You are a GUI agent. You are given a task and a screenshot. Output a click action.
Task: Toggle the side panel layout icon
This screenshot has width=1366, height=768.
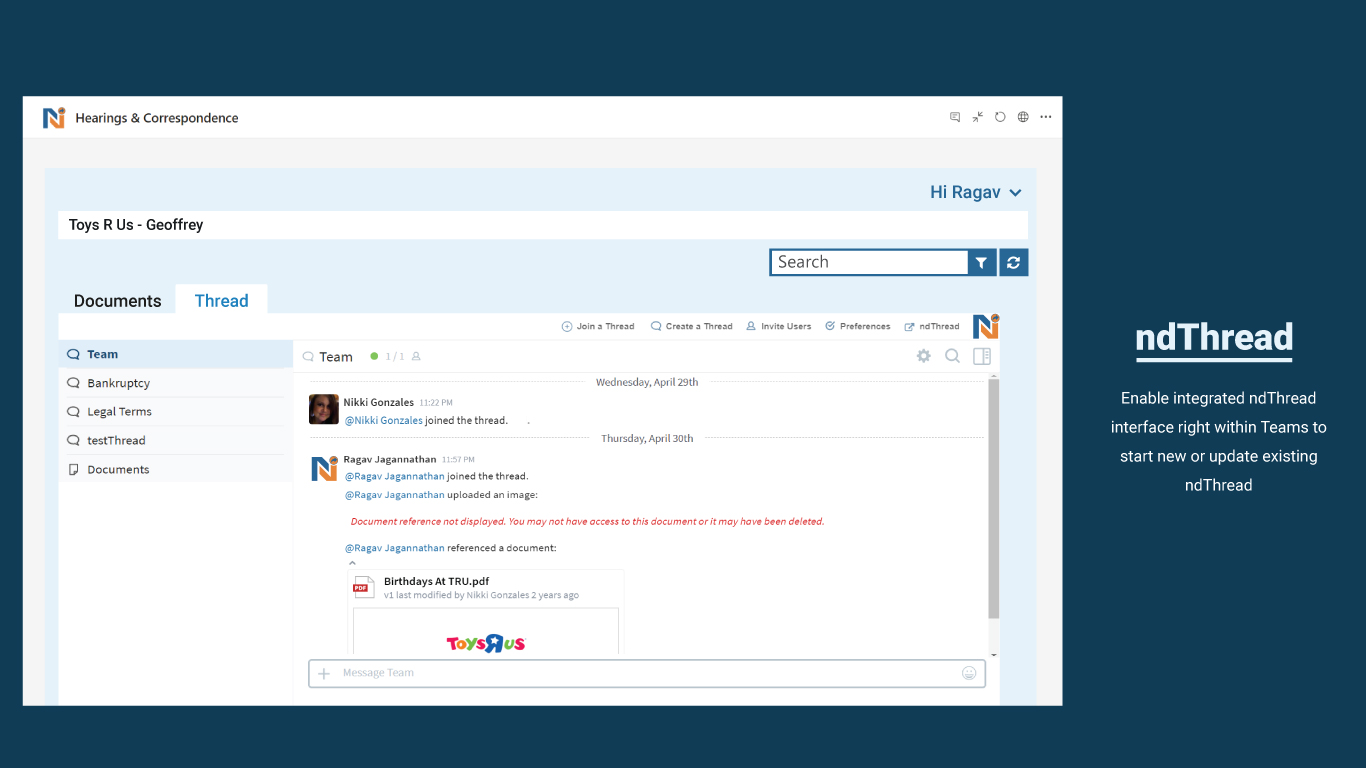click(982, 356)
